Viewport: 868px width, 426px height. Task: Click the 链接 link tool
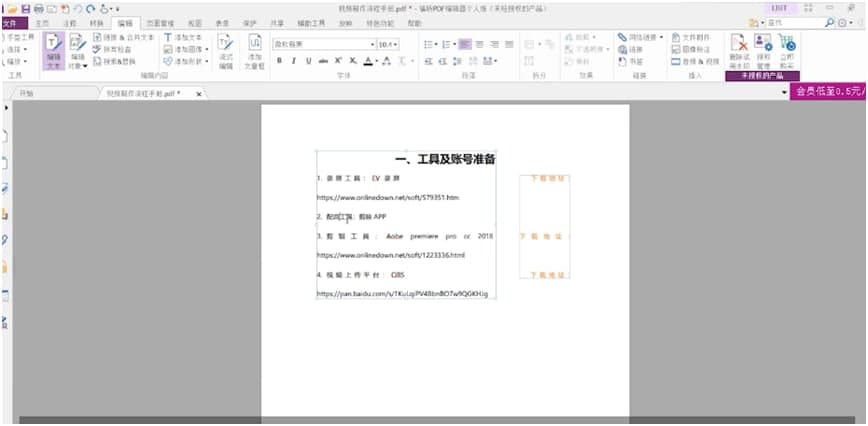[x=631, y=49]
